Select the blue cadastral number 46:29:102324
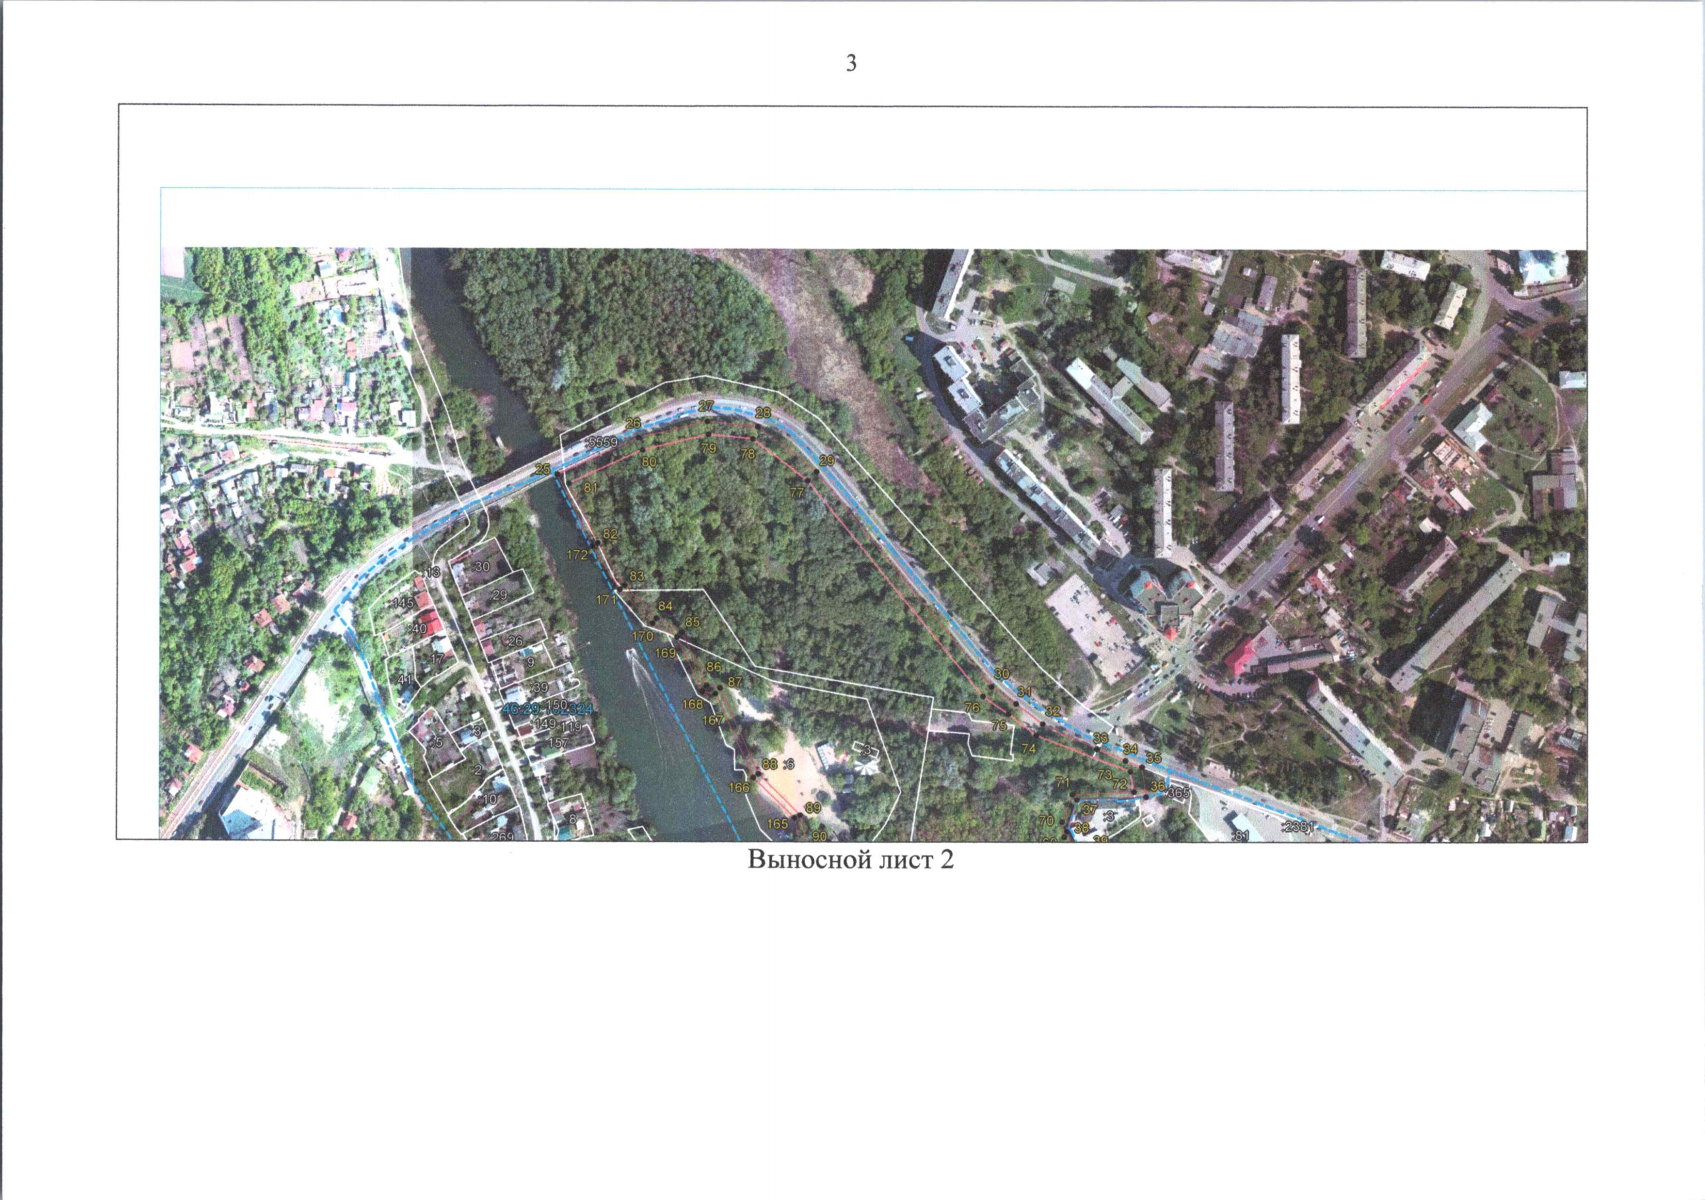This screenshot has width=1705, height=1200. pyautogui.click(x=548, y=708)
